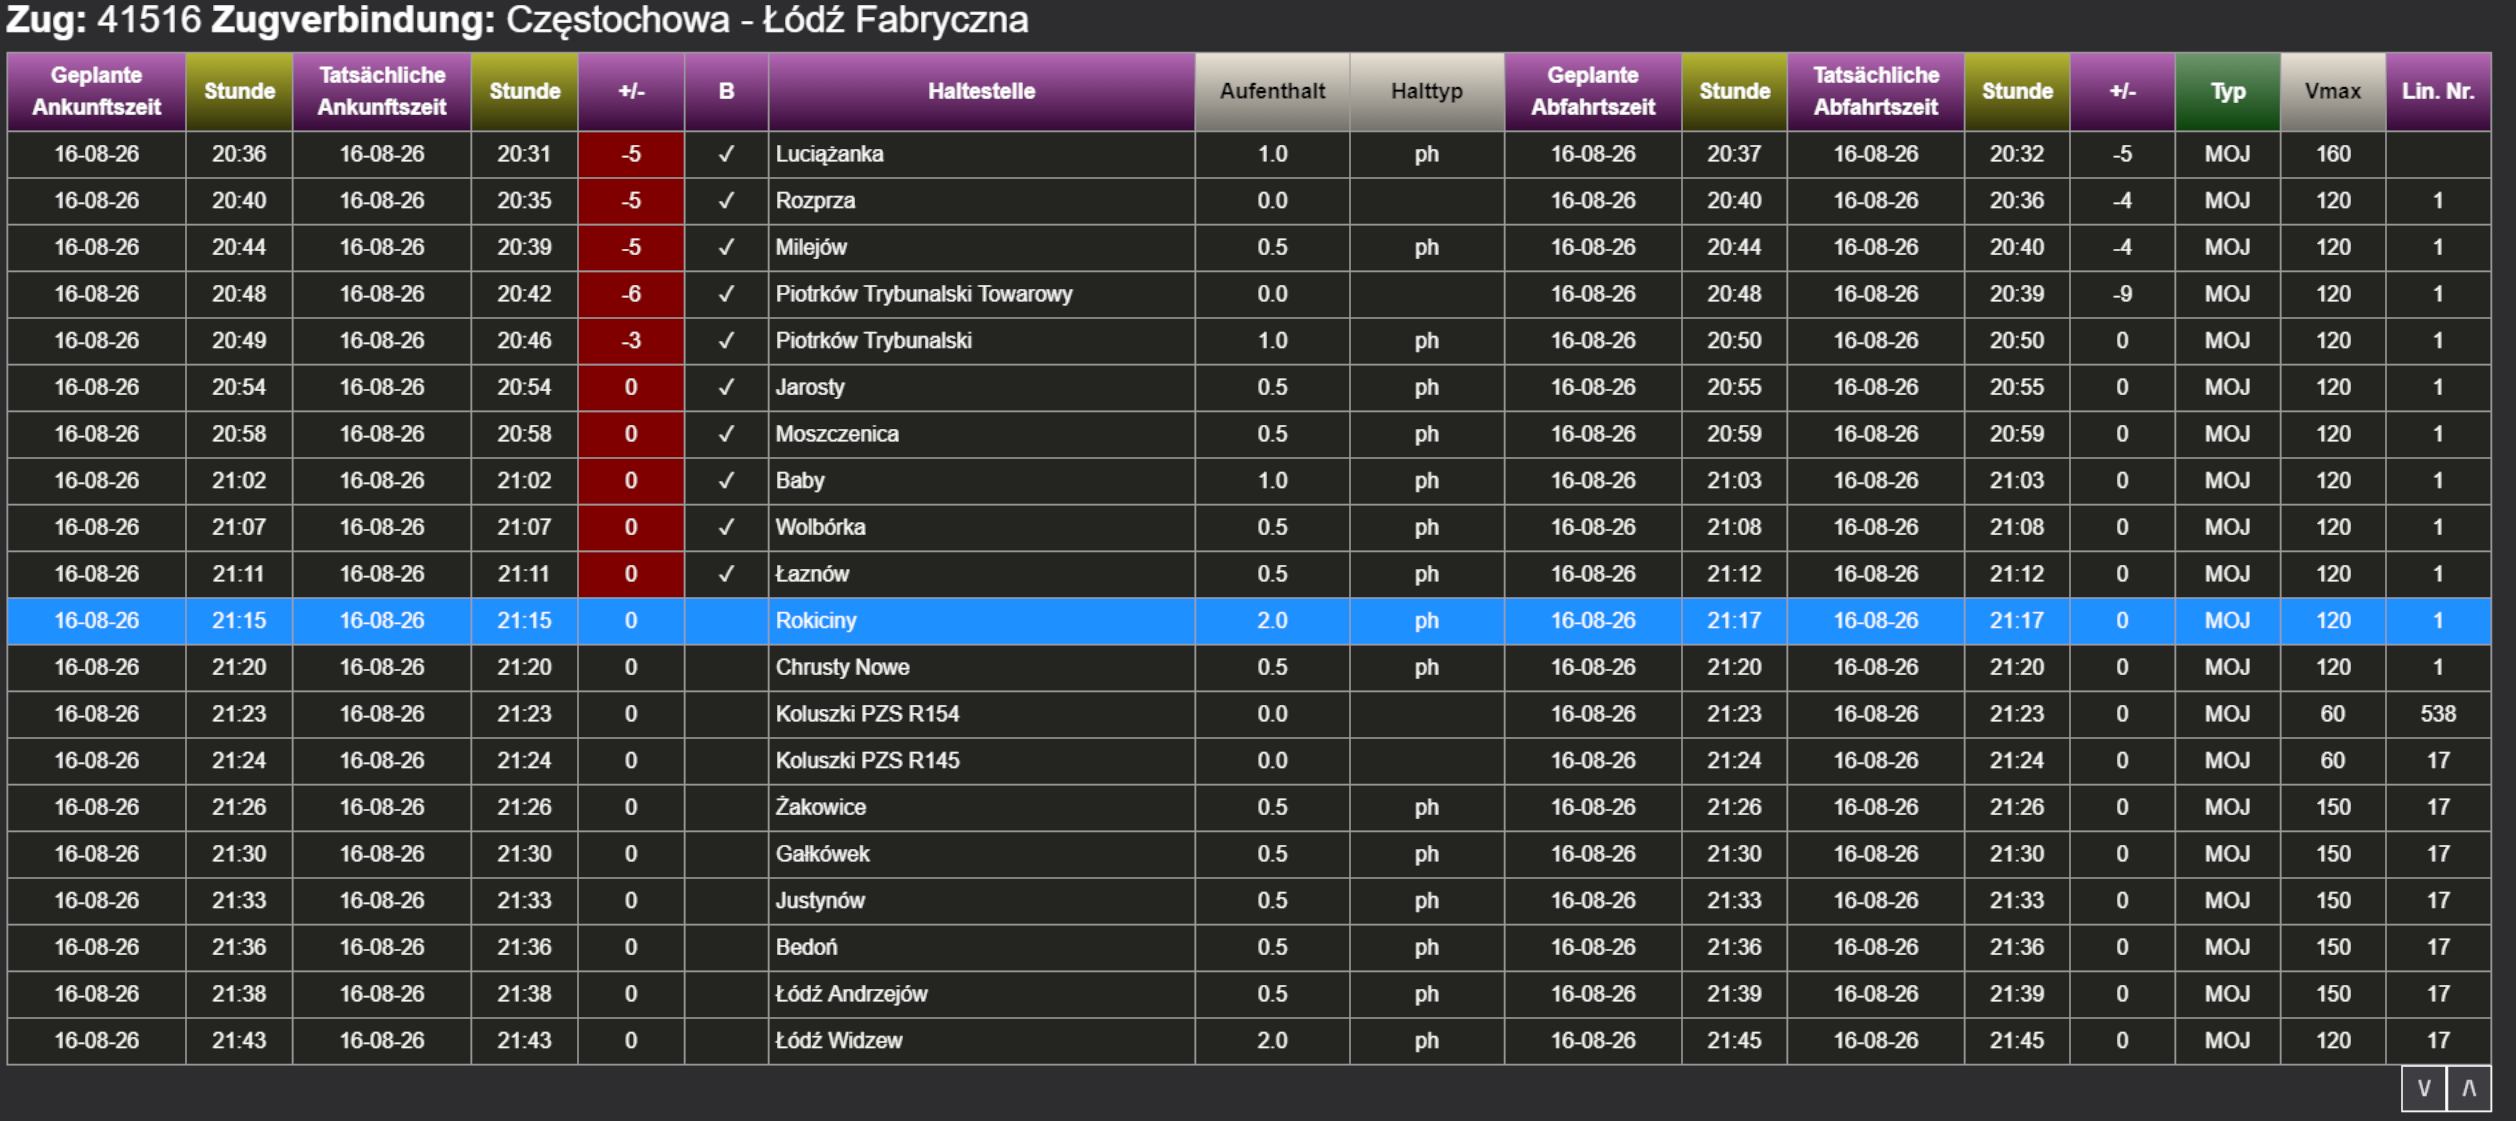Click the checkmark in Baby row
The image size is (2516, 1121).
tap(727, 481)
